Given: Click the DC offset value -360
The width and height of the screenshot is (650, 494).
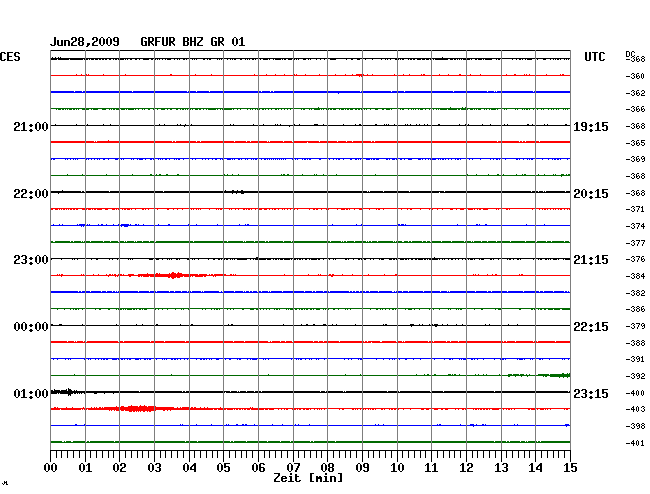Looking at the screenshot, I should [635, 76].
